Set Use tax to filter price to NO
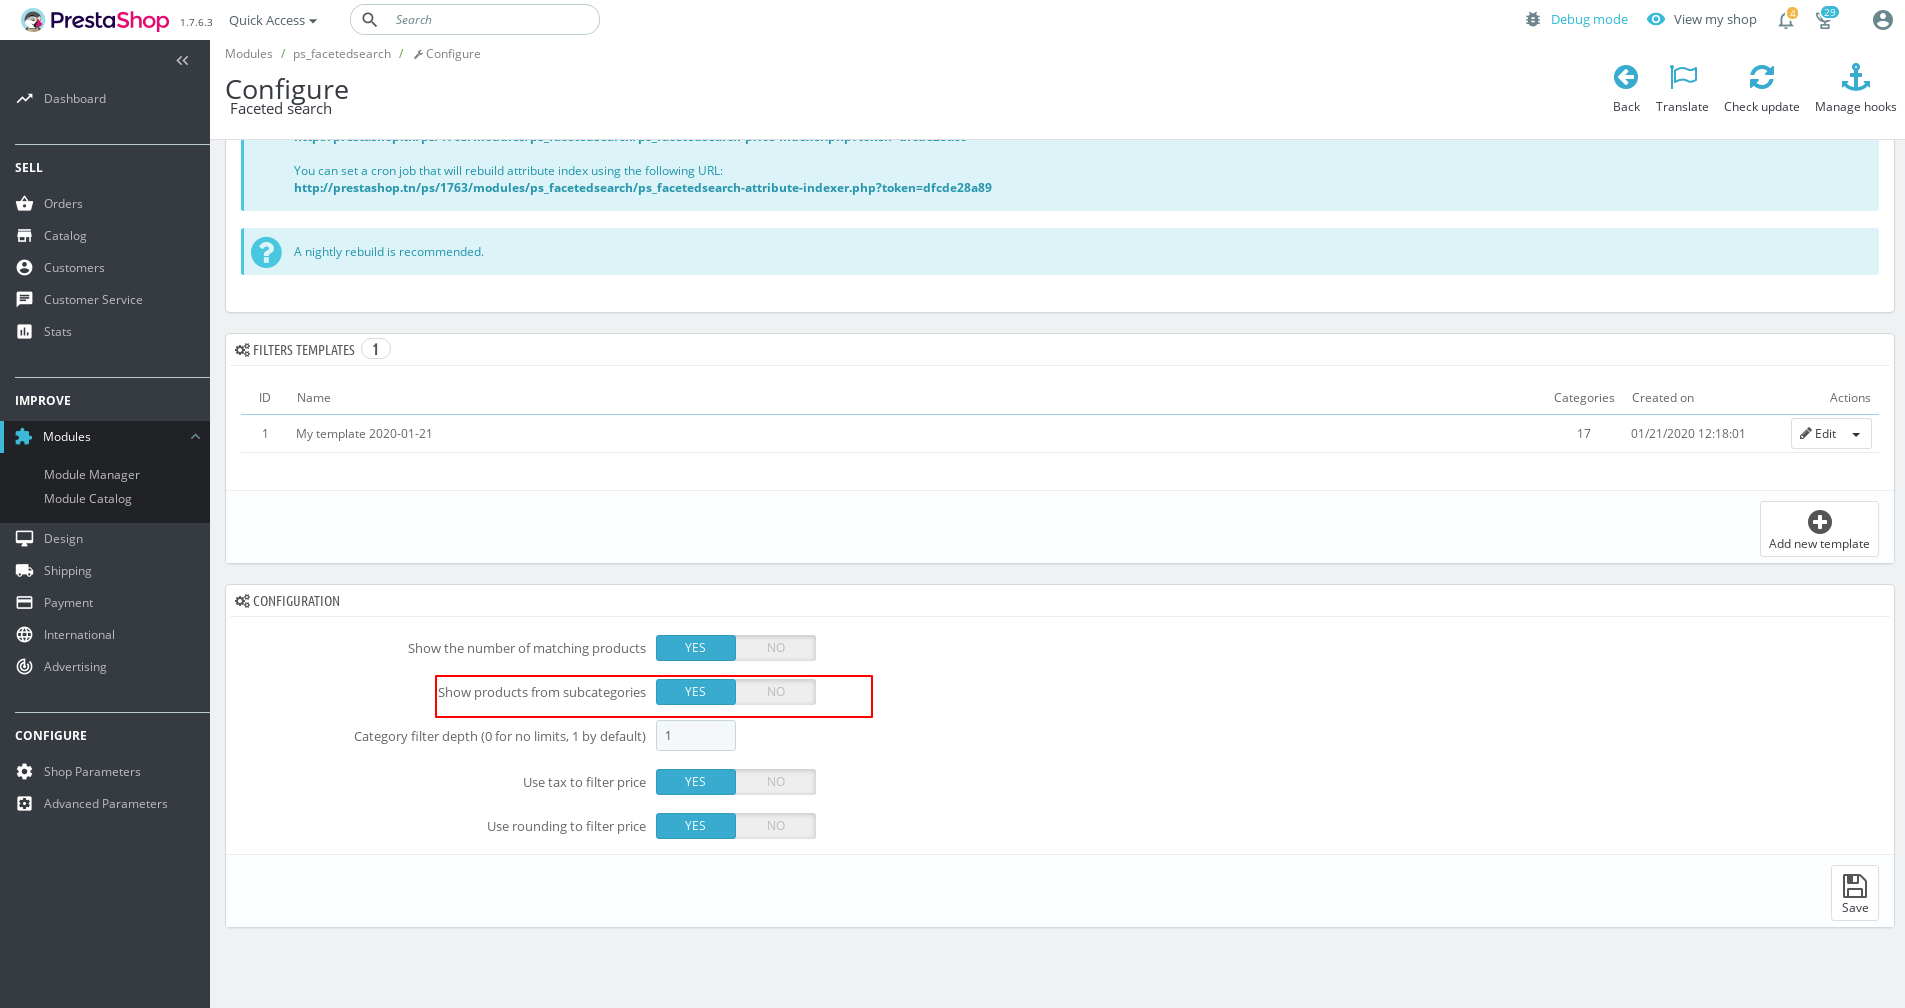The height and width of the screenshot is (1008, 1905). (x=776, y=782)
